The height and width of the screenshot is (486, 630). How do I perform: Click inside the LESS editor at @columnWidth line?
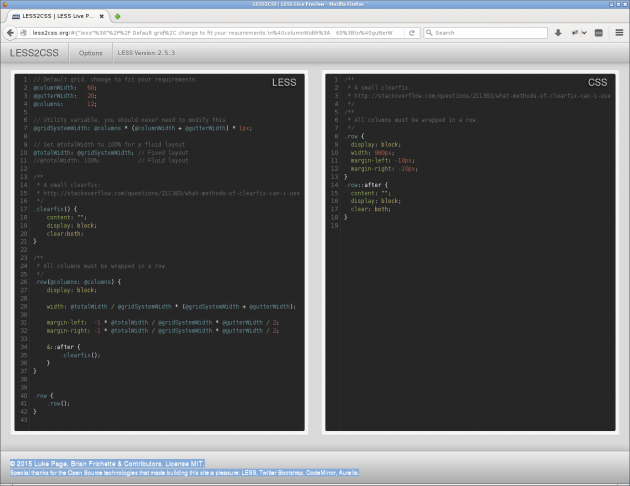click(65, 88)
